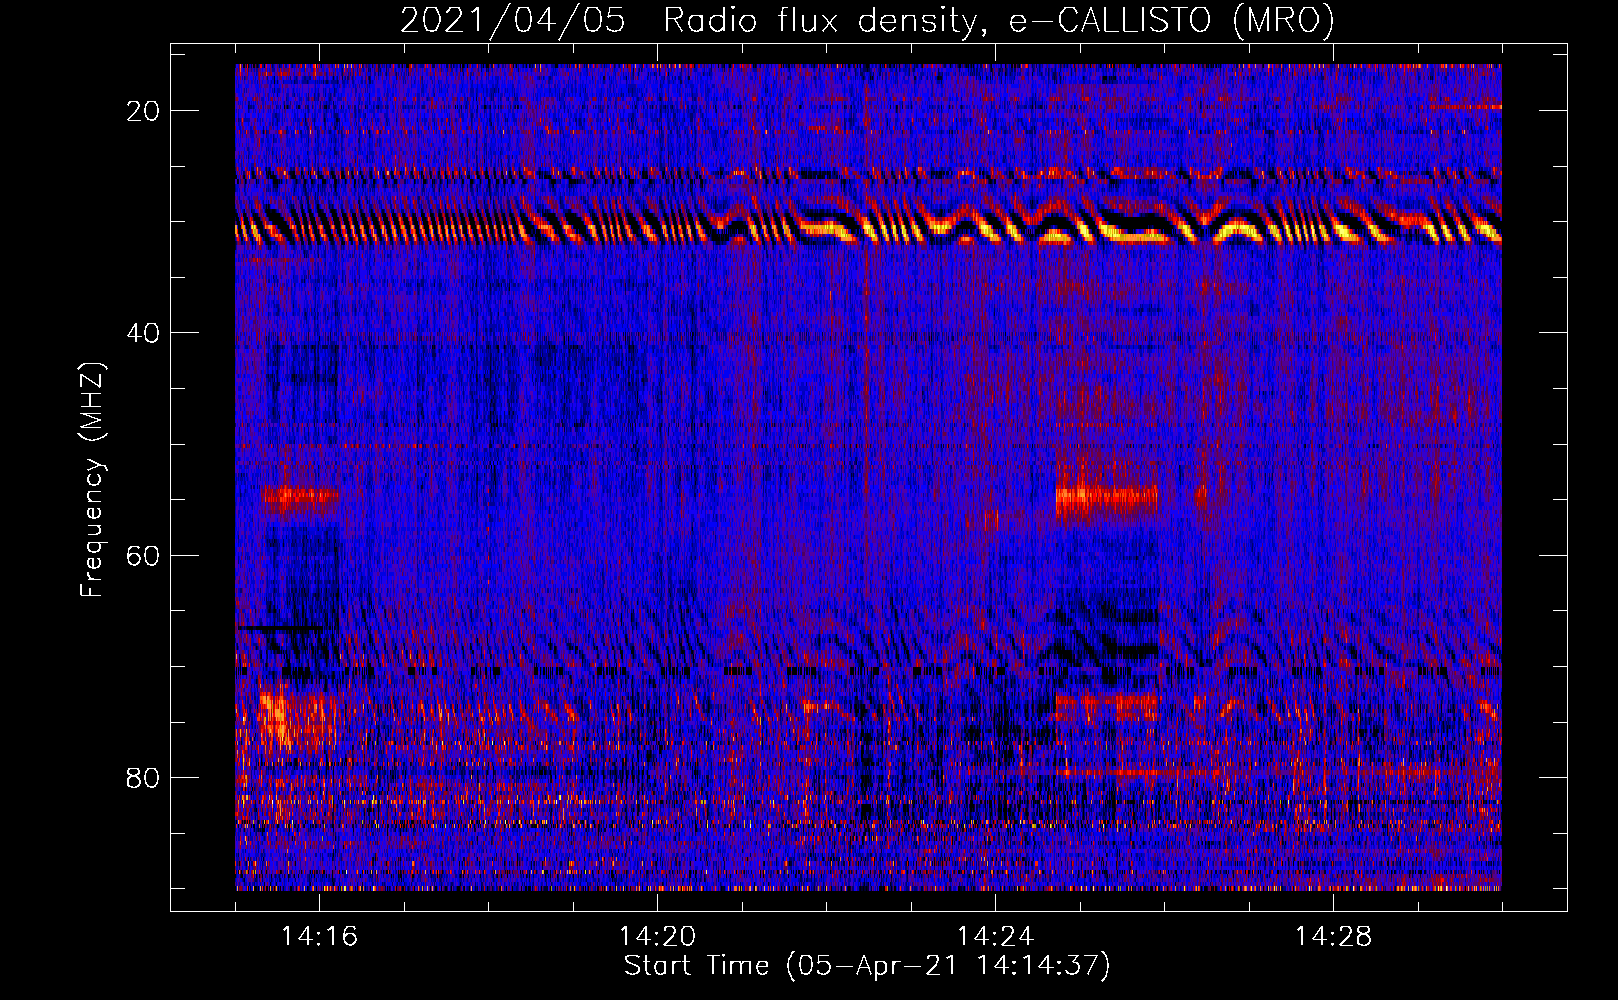Click the 14:16 time tick label

click(319, 937)
